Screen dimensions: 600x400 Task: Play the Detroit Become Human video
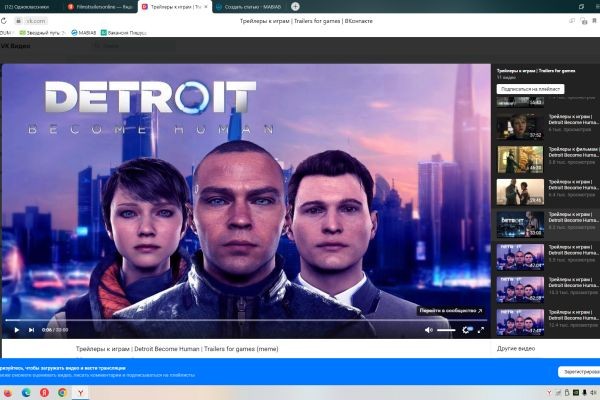coord(16,330)
